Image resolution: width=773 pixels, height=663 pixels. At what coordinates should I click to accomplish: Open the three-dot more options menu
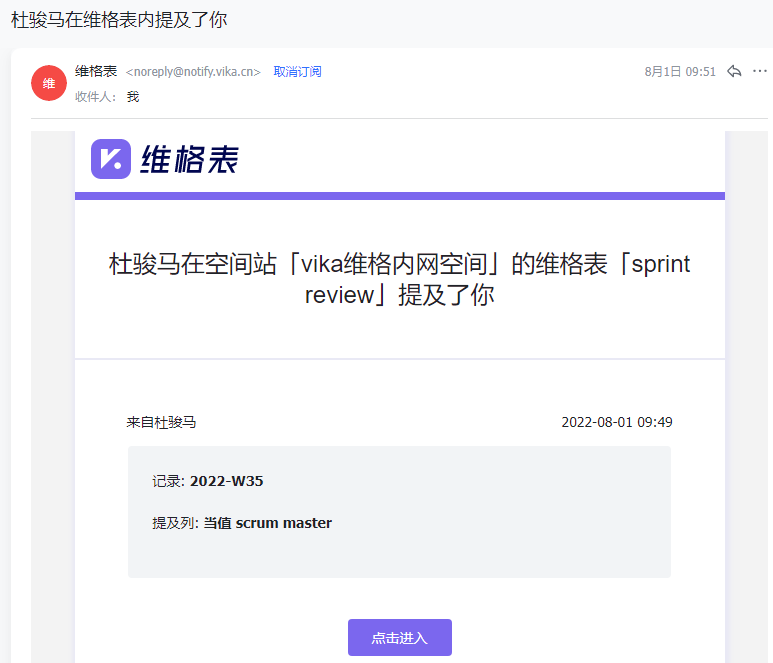(760, 71)
